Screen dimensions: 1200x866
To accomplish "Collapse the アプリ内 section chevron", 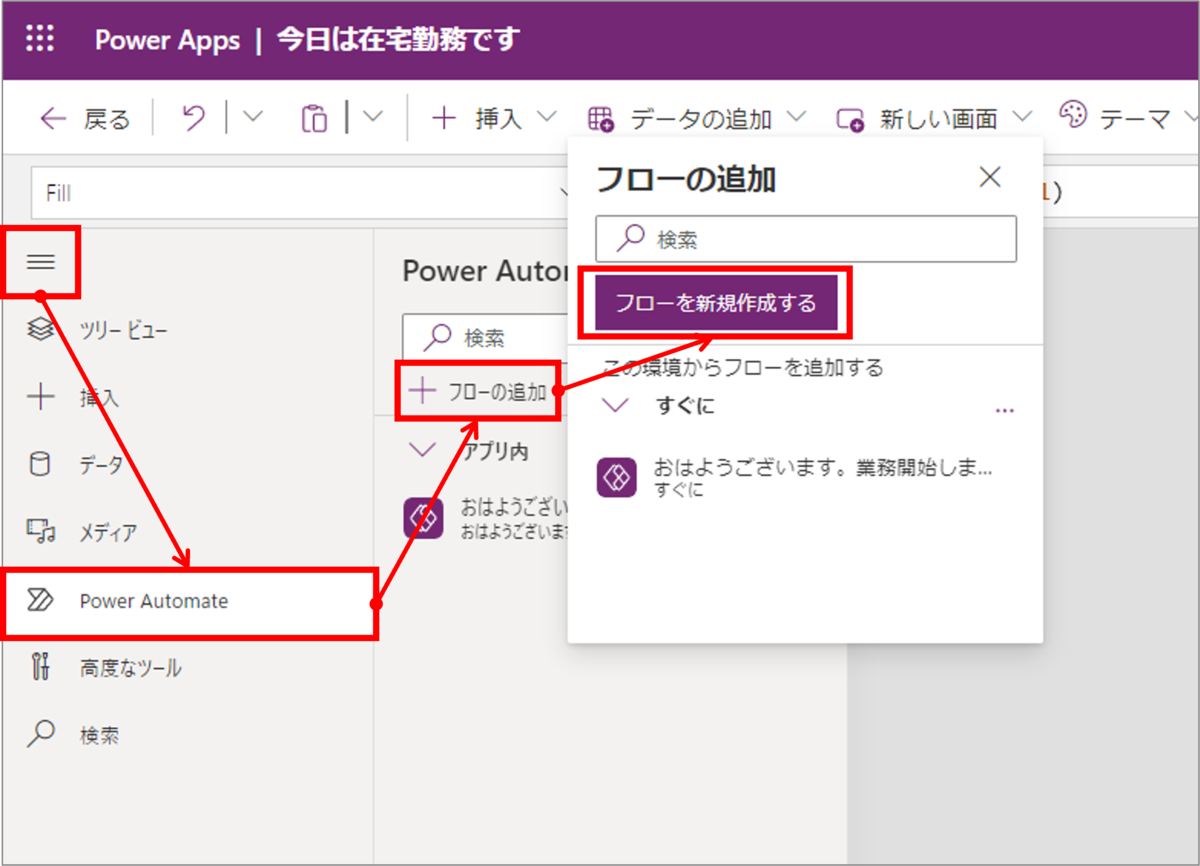I will tap(423, 451).
